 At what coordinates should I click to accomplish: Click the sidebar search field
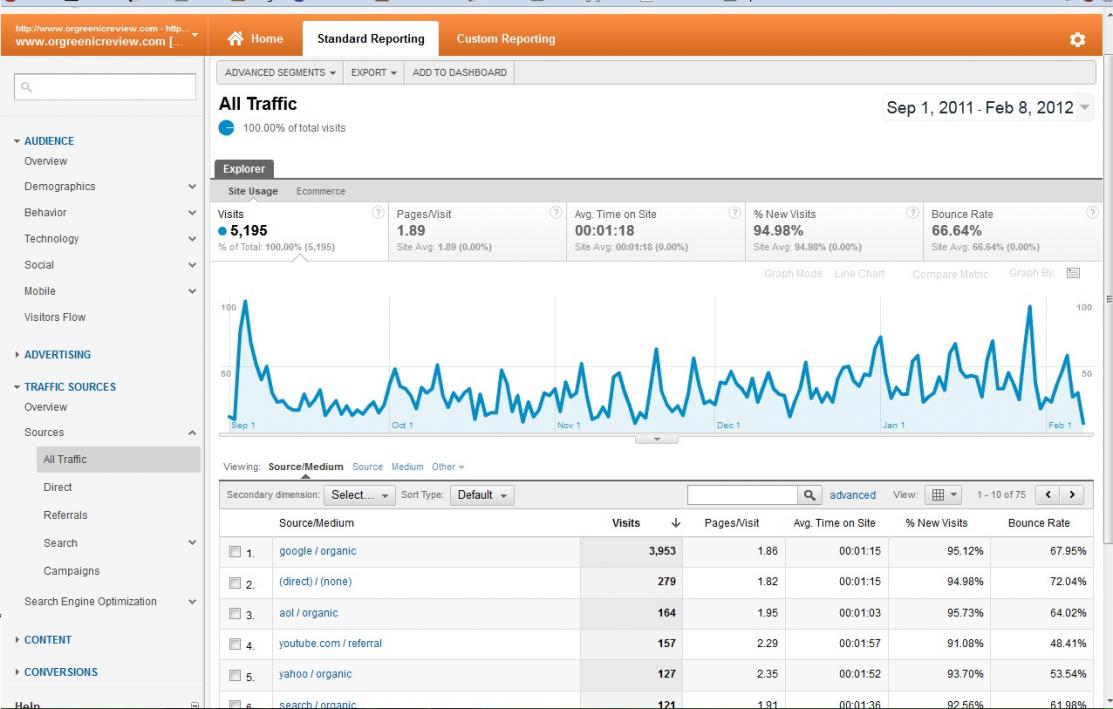coord(105,87)
